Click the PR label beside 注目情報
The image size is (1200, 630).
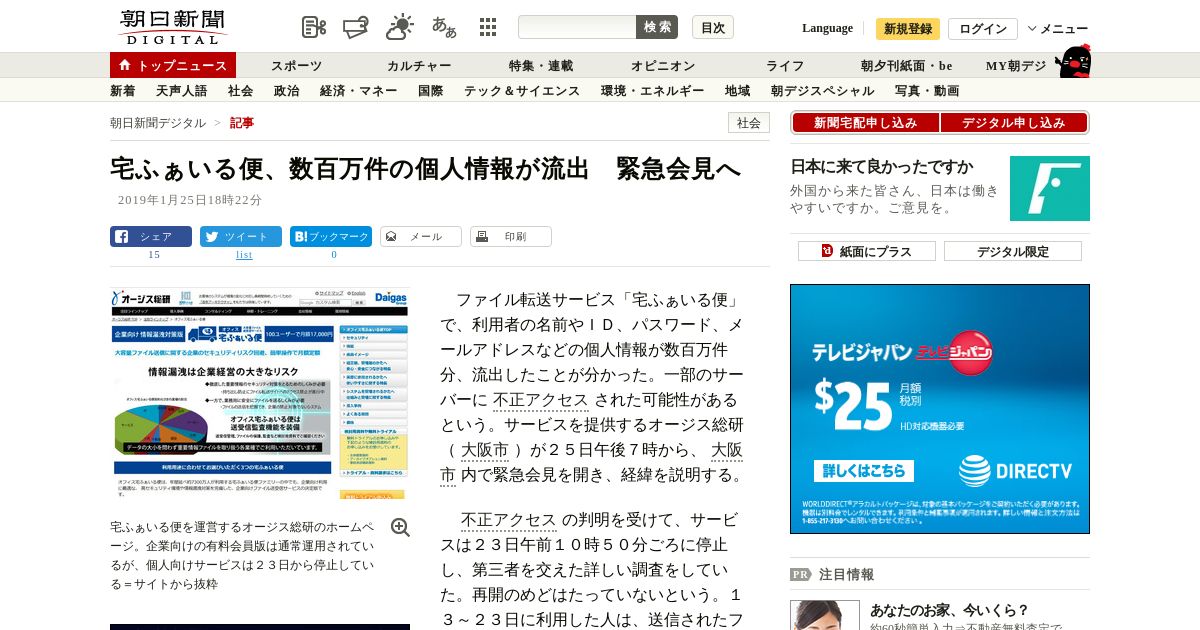click(800, 575)
